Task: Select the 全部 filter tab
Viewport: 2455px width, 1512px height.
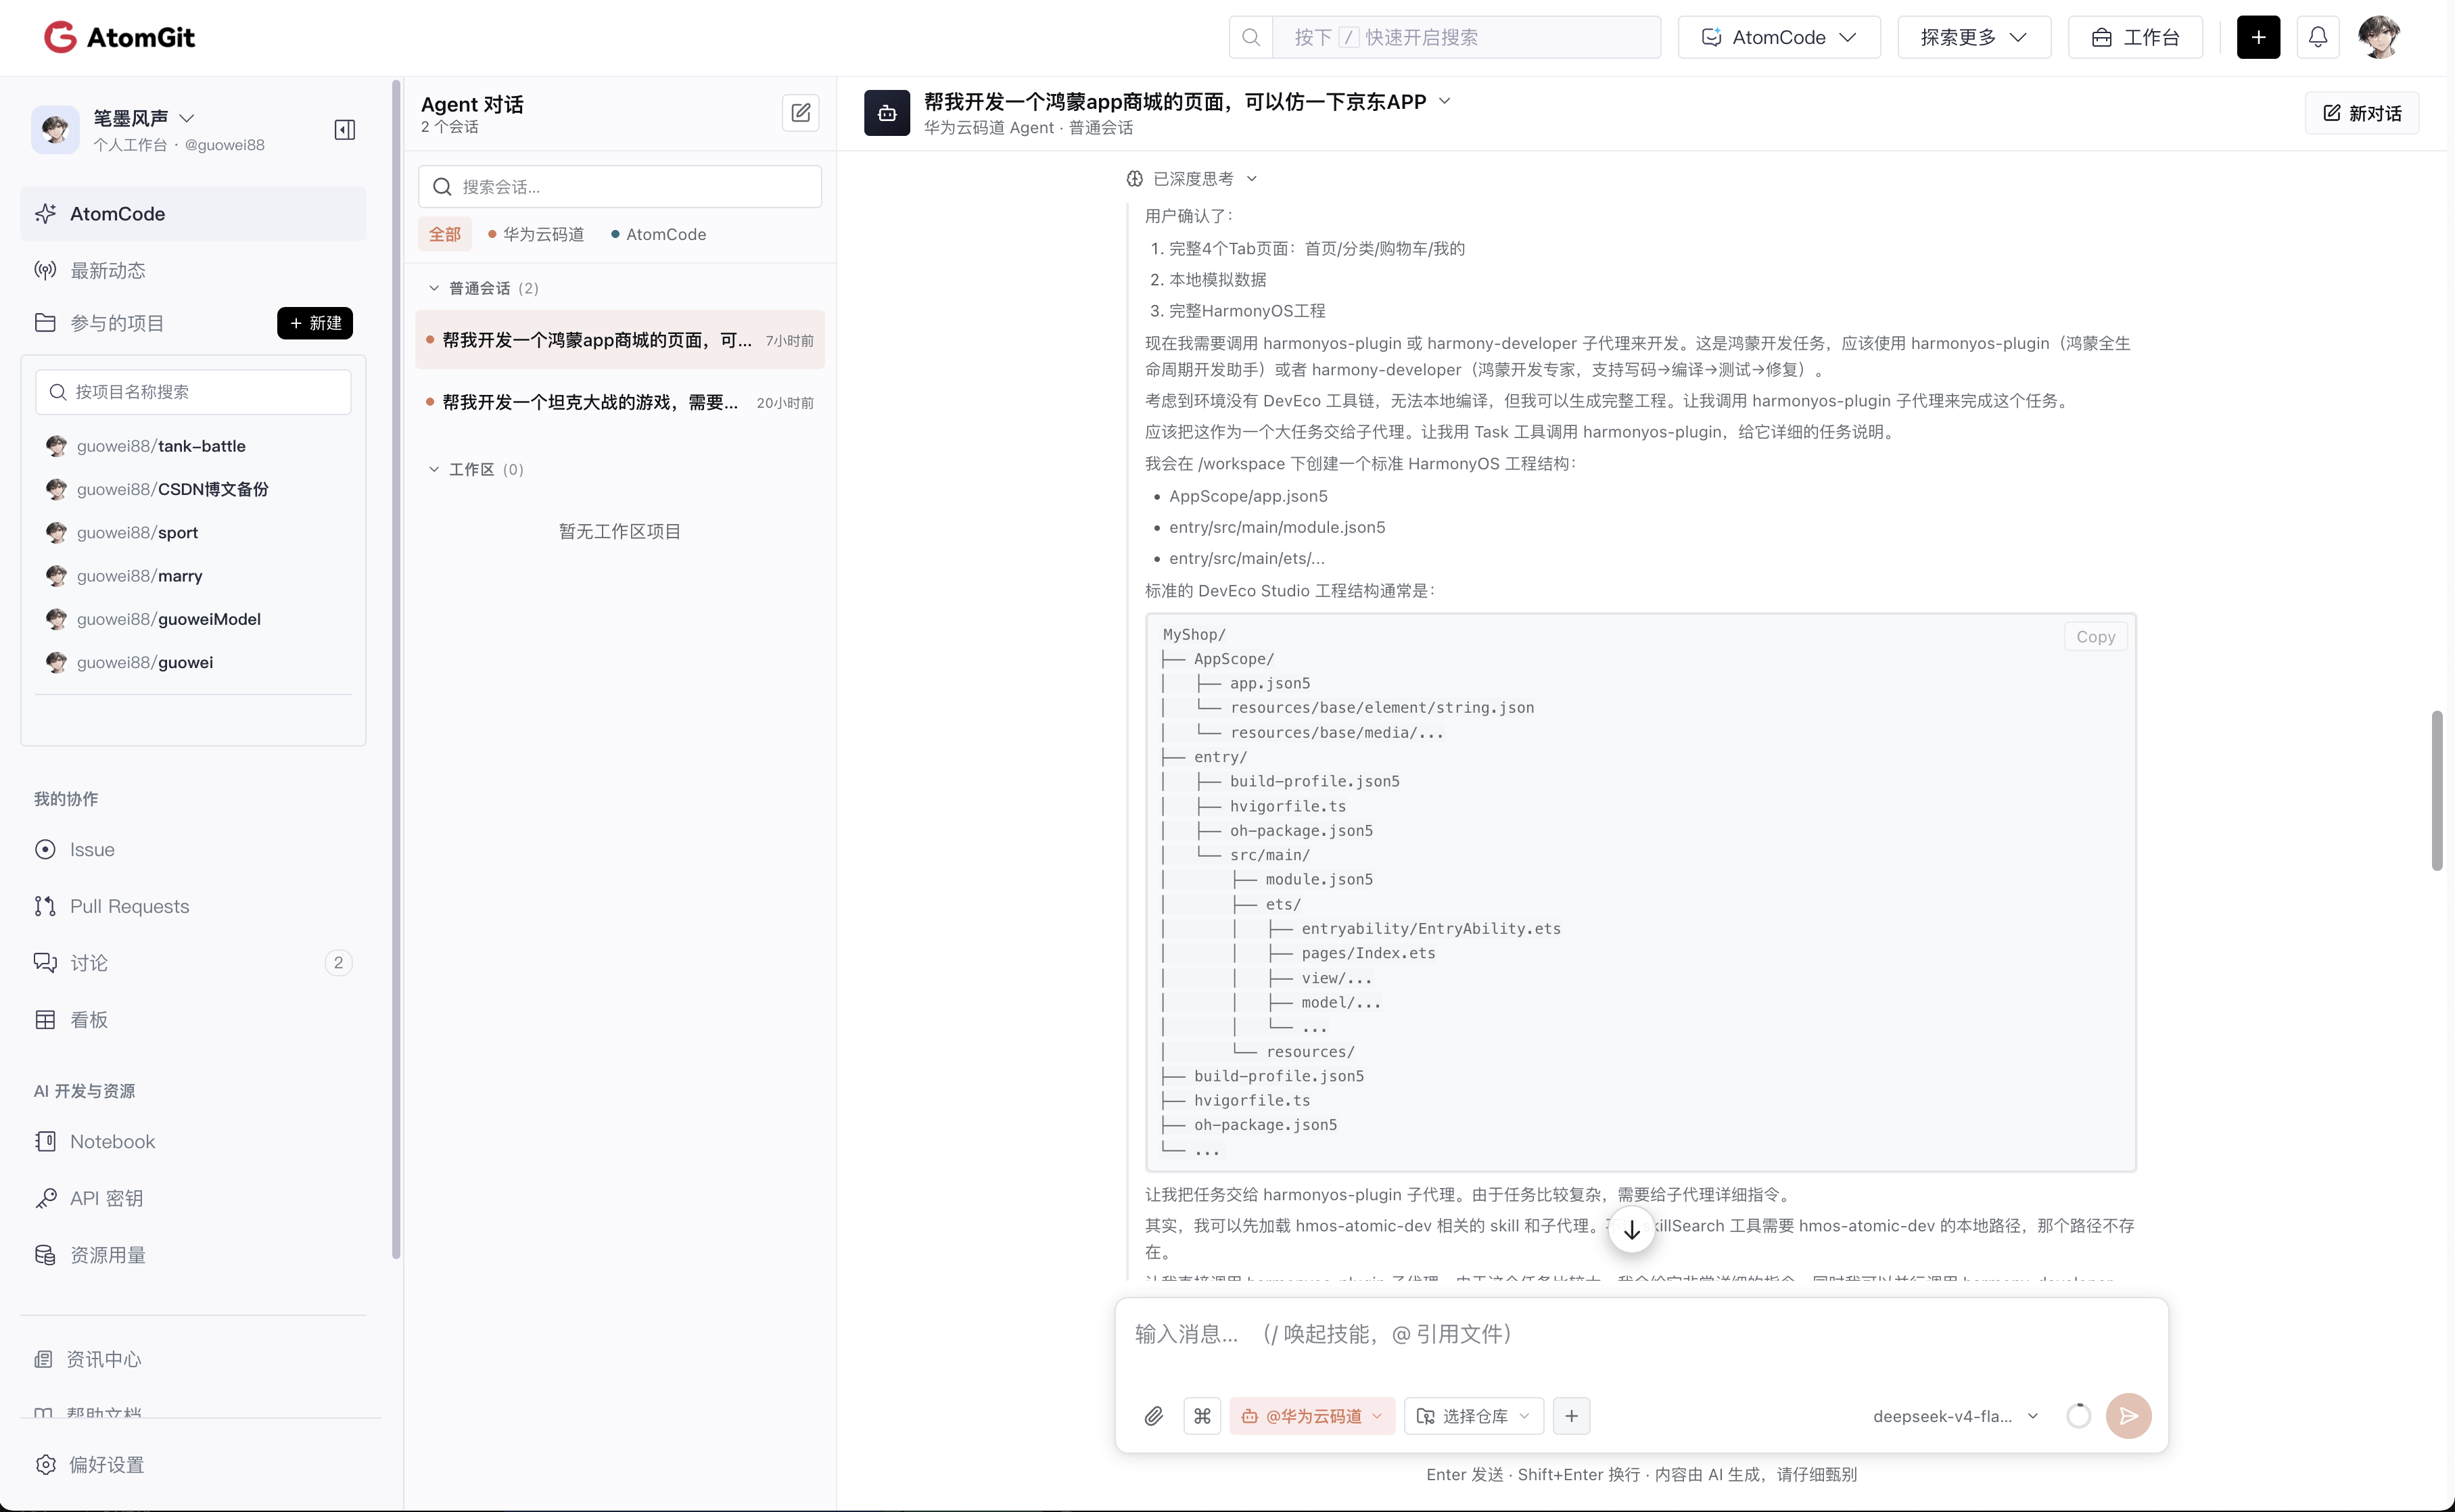Action: 445,234
